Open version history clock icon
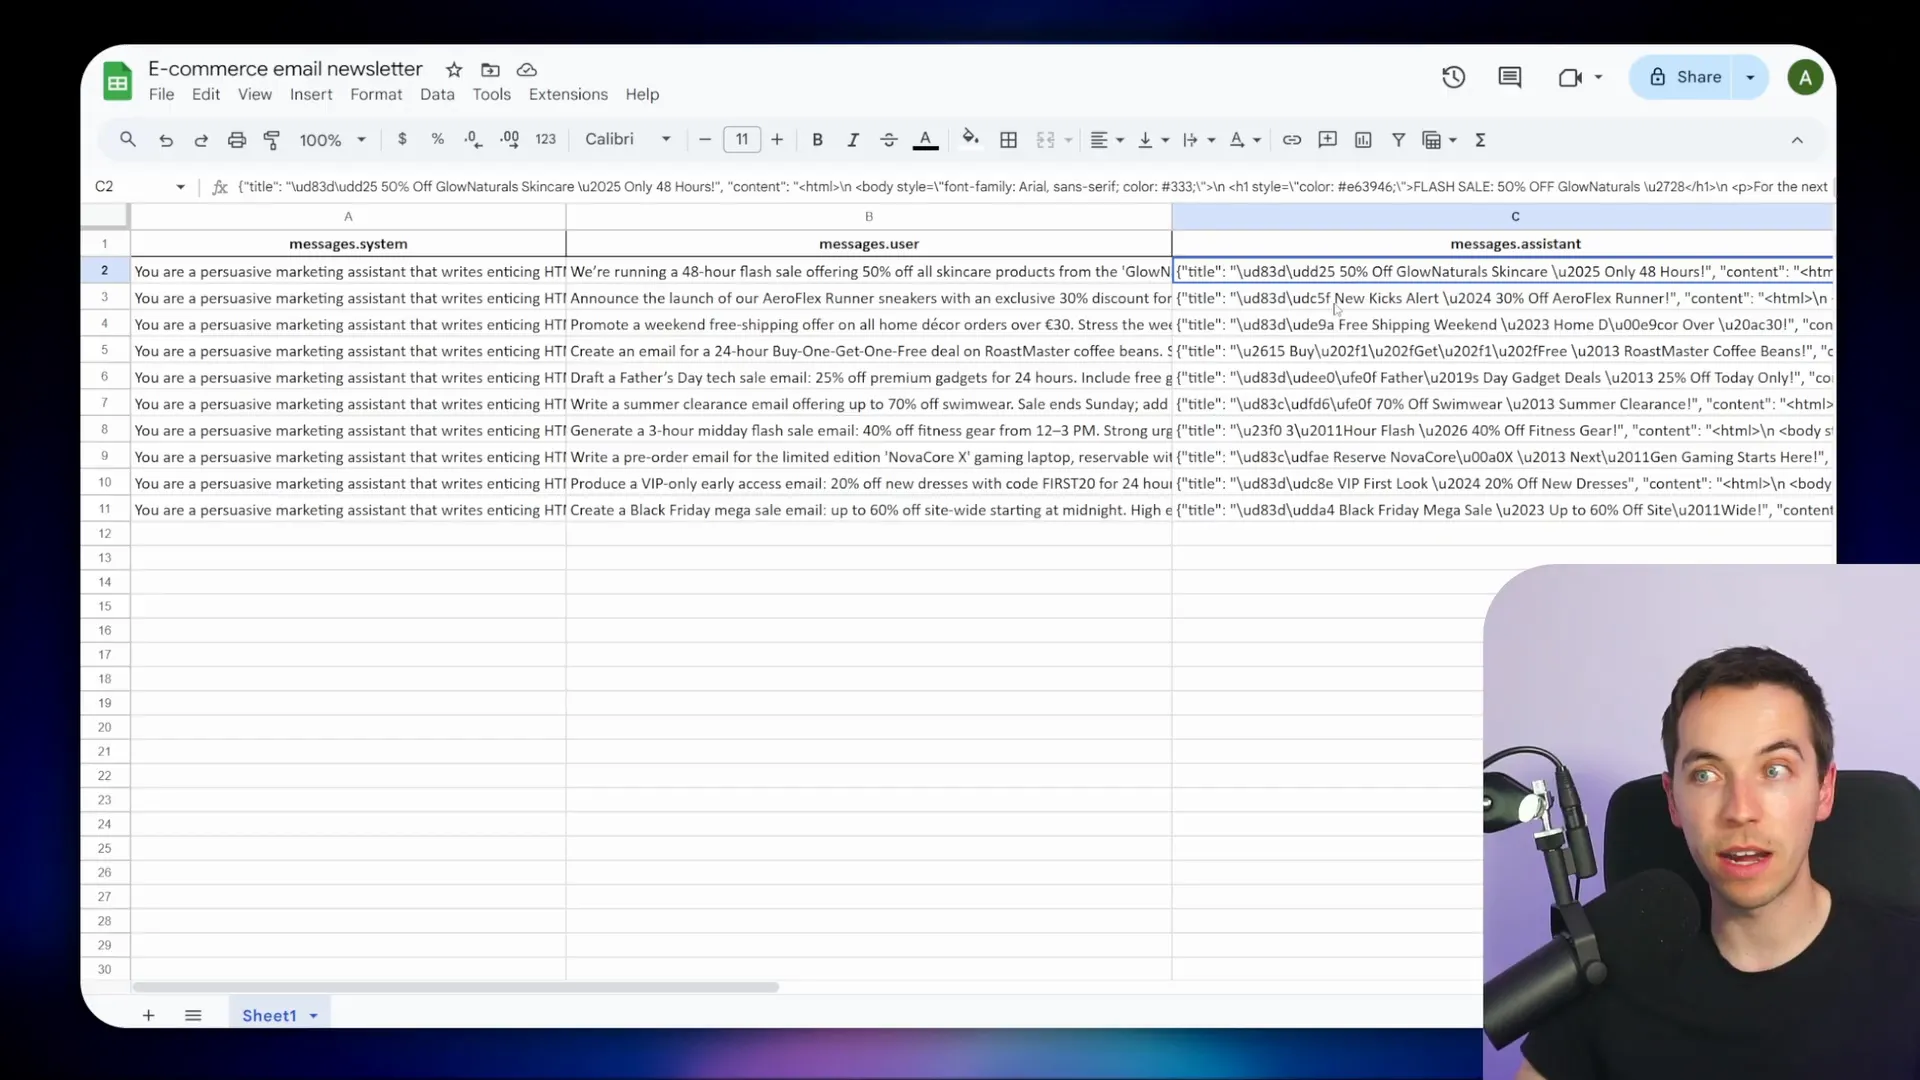This screenshot has height=1080, width=1920. tap(1453, 77)
